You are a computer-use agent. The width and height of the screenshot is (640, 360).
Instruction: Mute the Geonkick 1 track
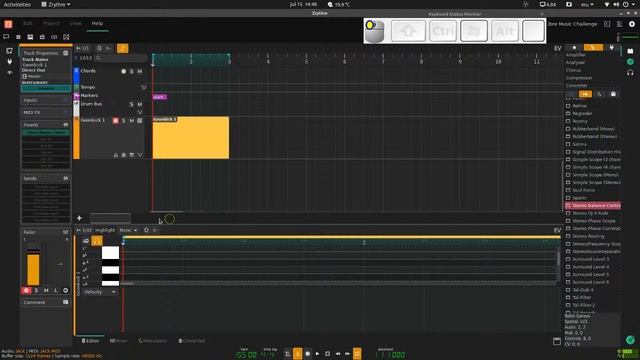click(131, 121)
